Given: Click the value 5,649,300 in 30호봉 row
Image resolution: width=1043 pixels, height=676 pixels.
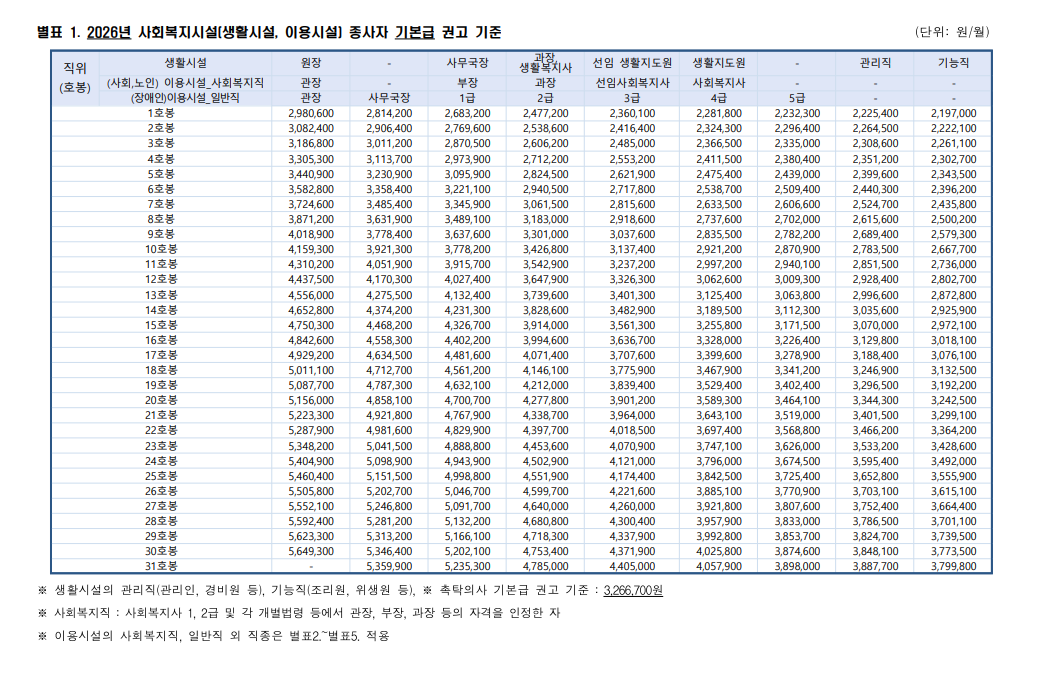Looking at the screenshot, I should coord(311,551).
